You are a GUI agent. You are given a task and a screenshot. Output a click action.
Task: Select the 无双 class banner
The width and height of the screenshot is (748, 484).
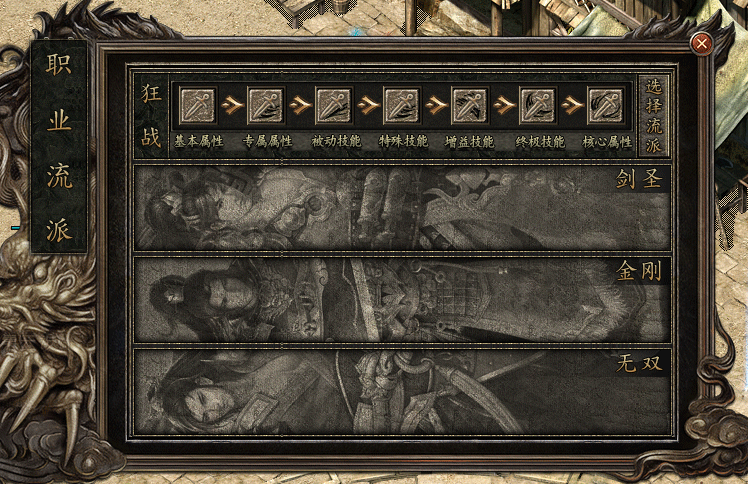402,391
